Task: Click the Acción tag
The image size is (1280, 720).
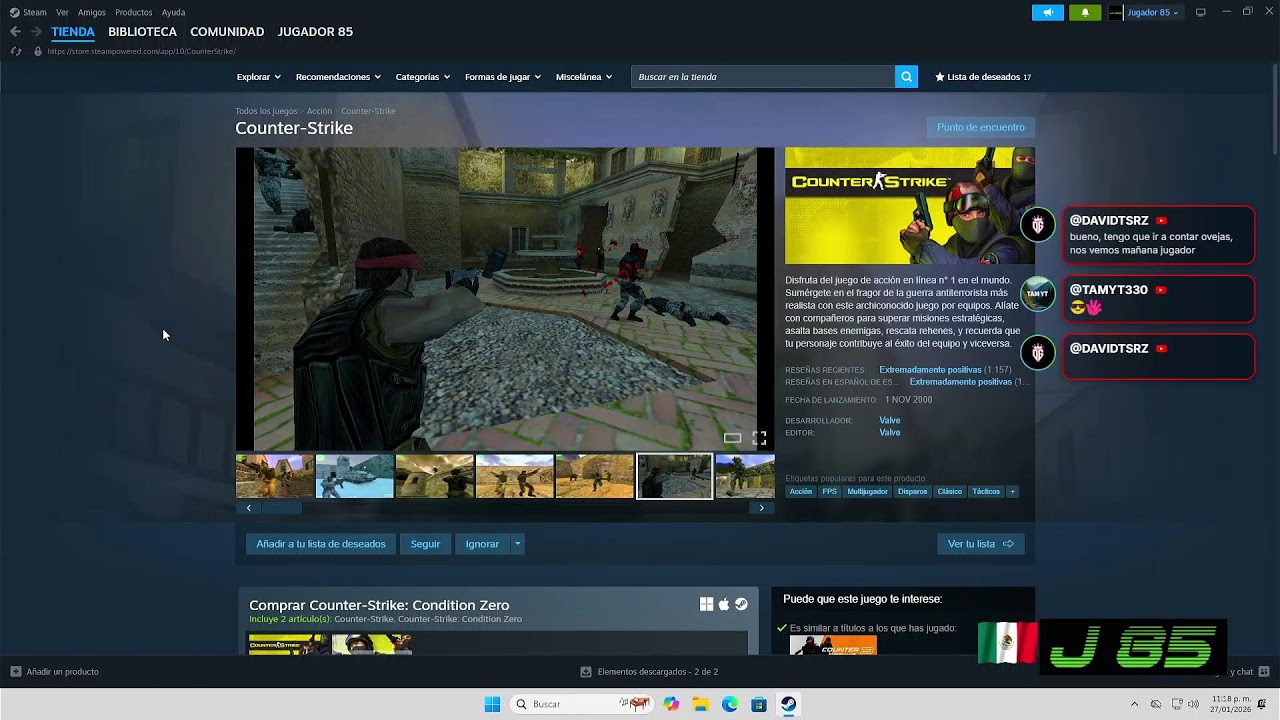Action: (x=801, y=492)
